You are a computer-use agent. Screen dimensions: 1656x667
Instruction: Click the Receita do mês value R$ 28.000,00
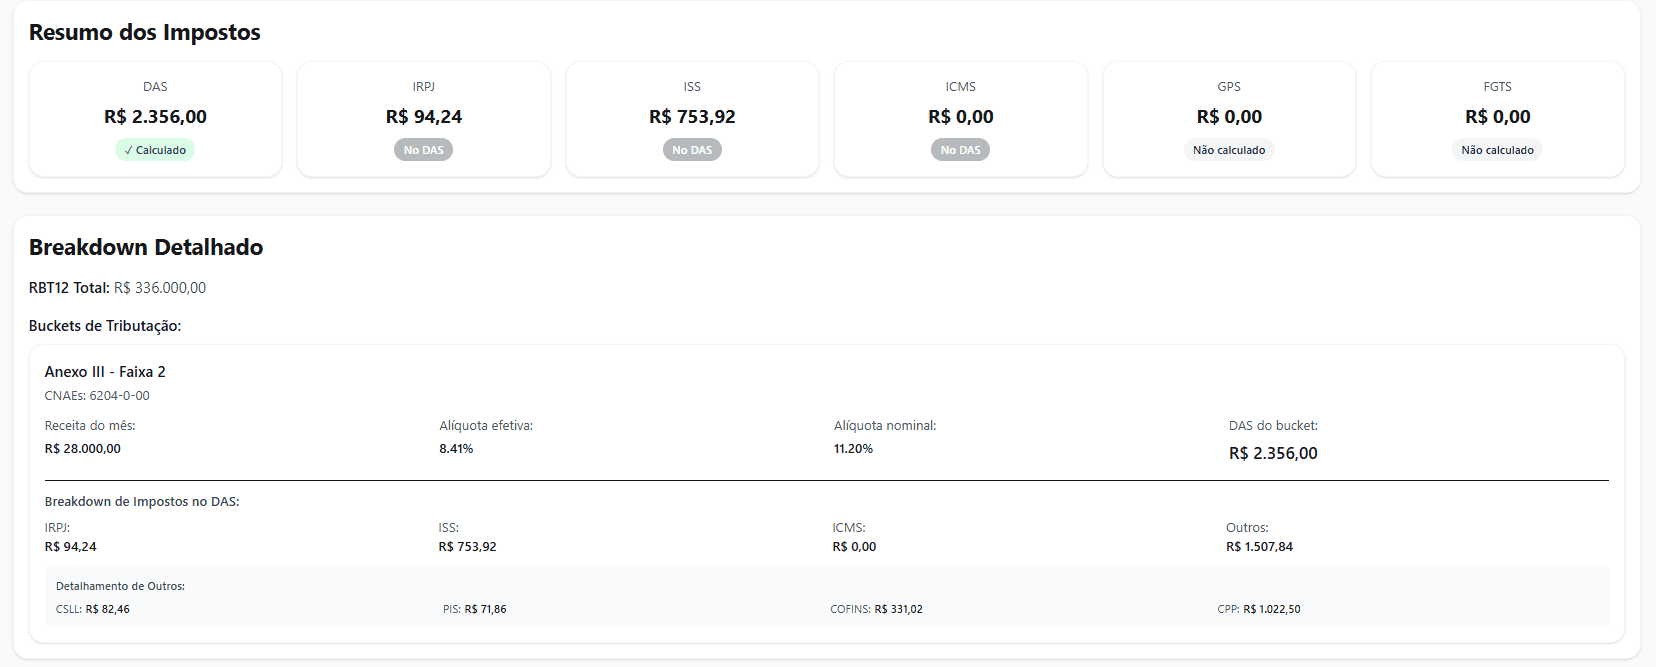coord(82,449)
